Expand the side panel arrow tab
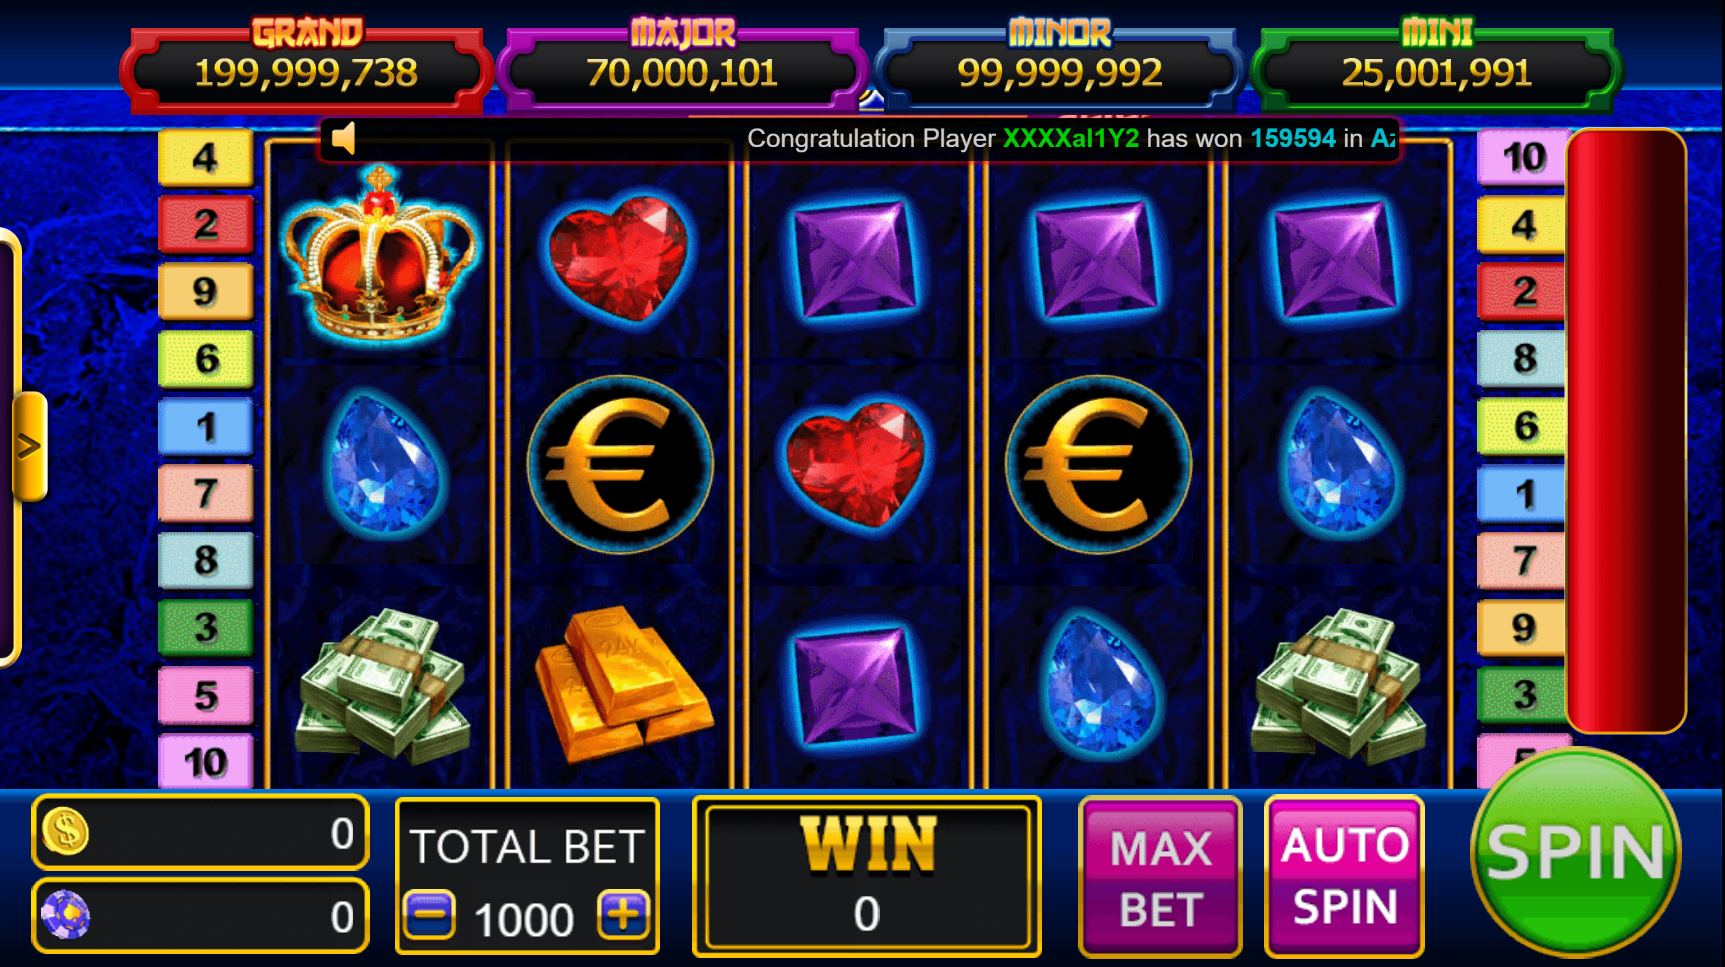 (29, 446)
